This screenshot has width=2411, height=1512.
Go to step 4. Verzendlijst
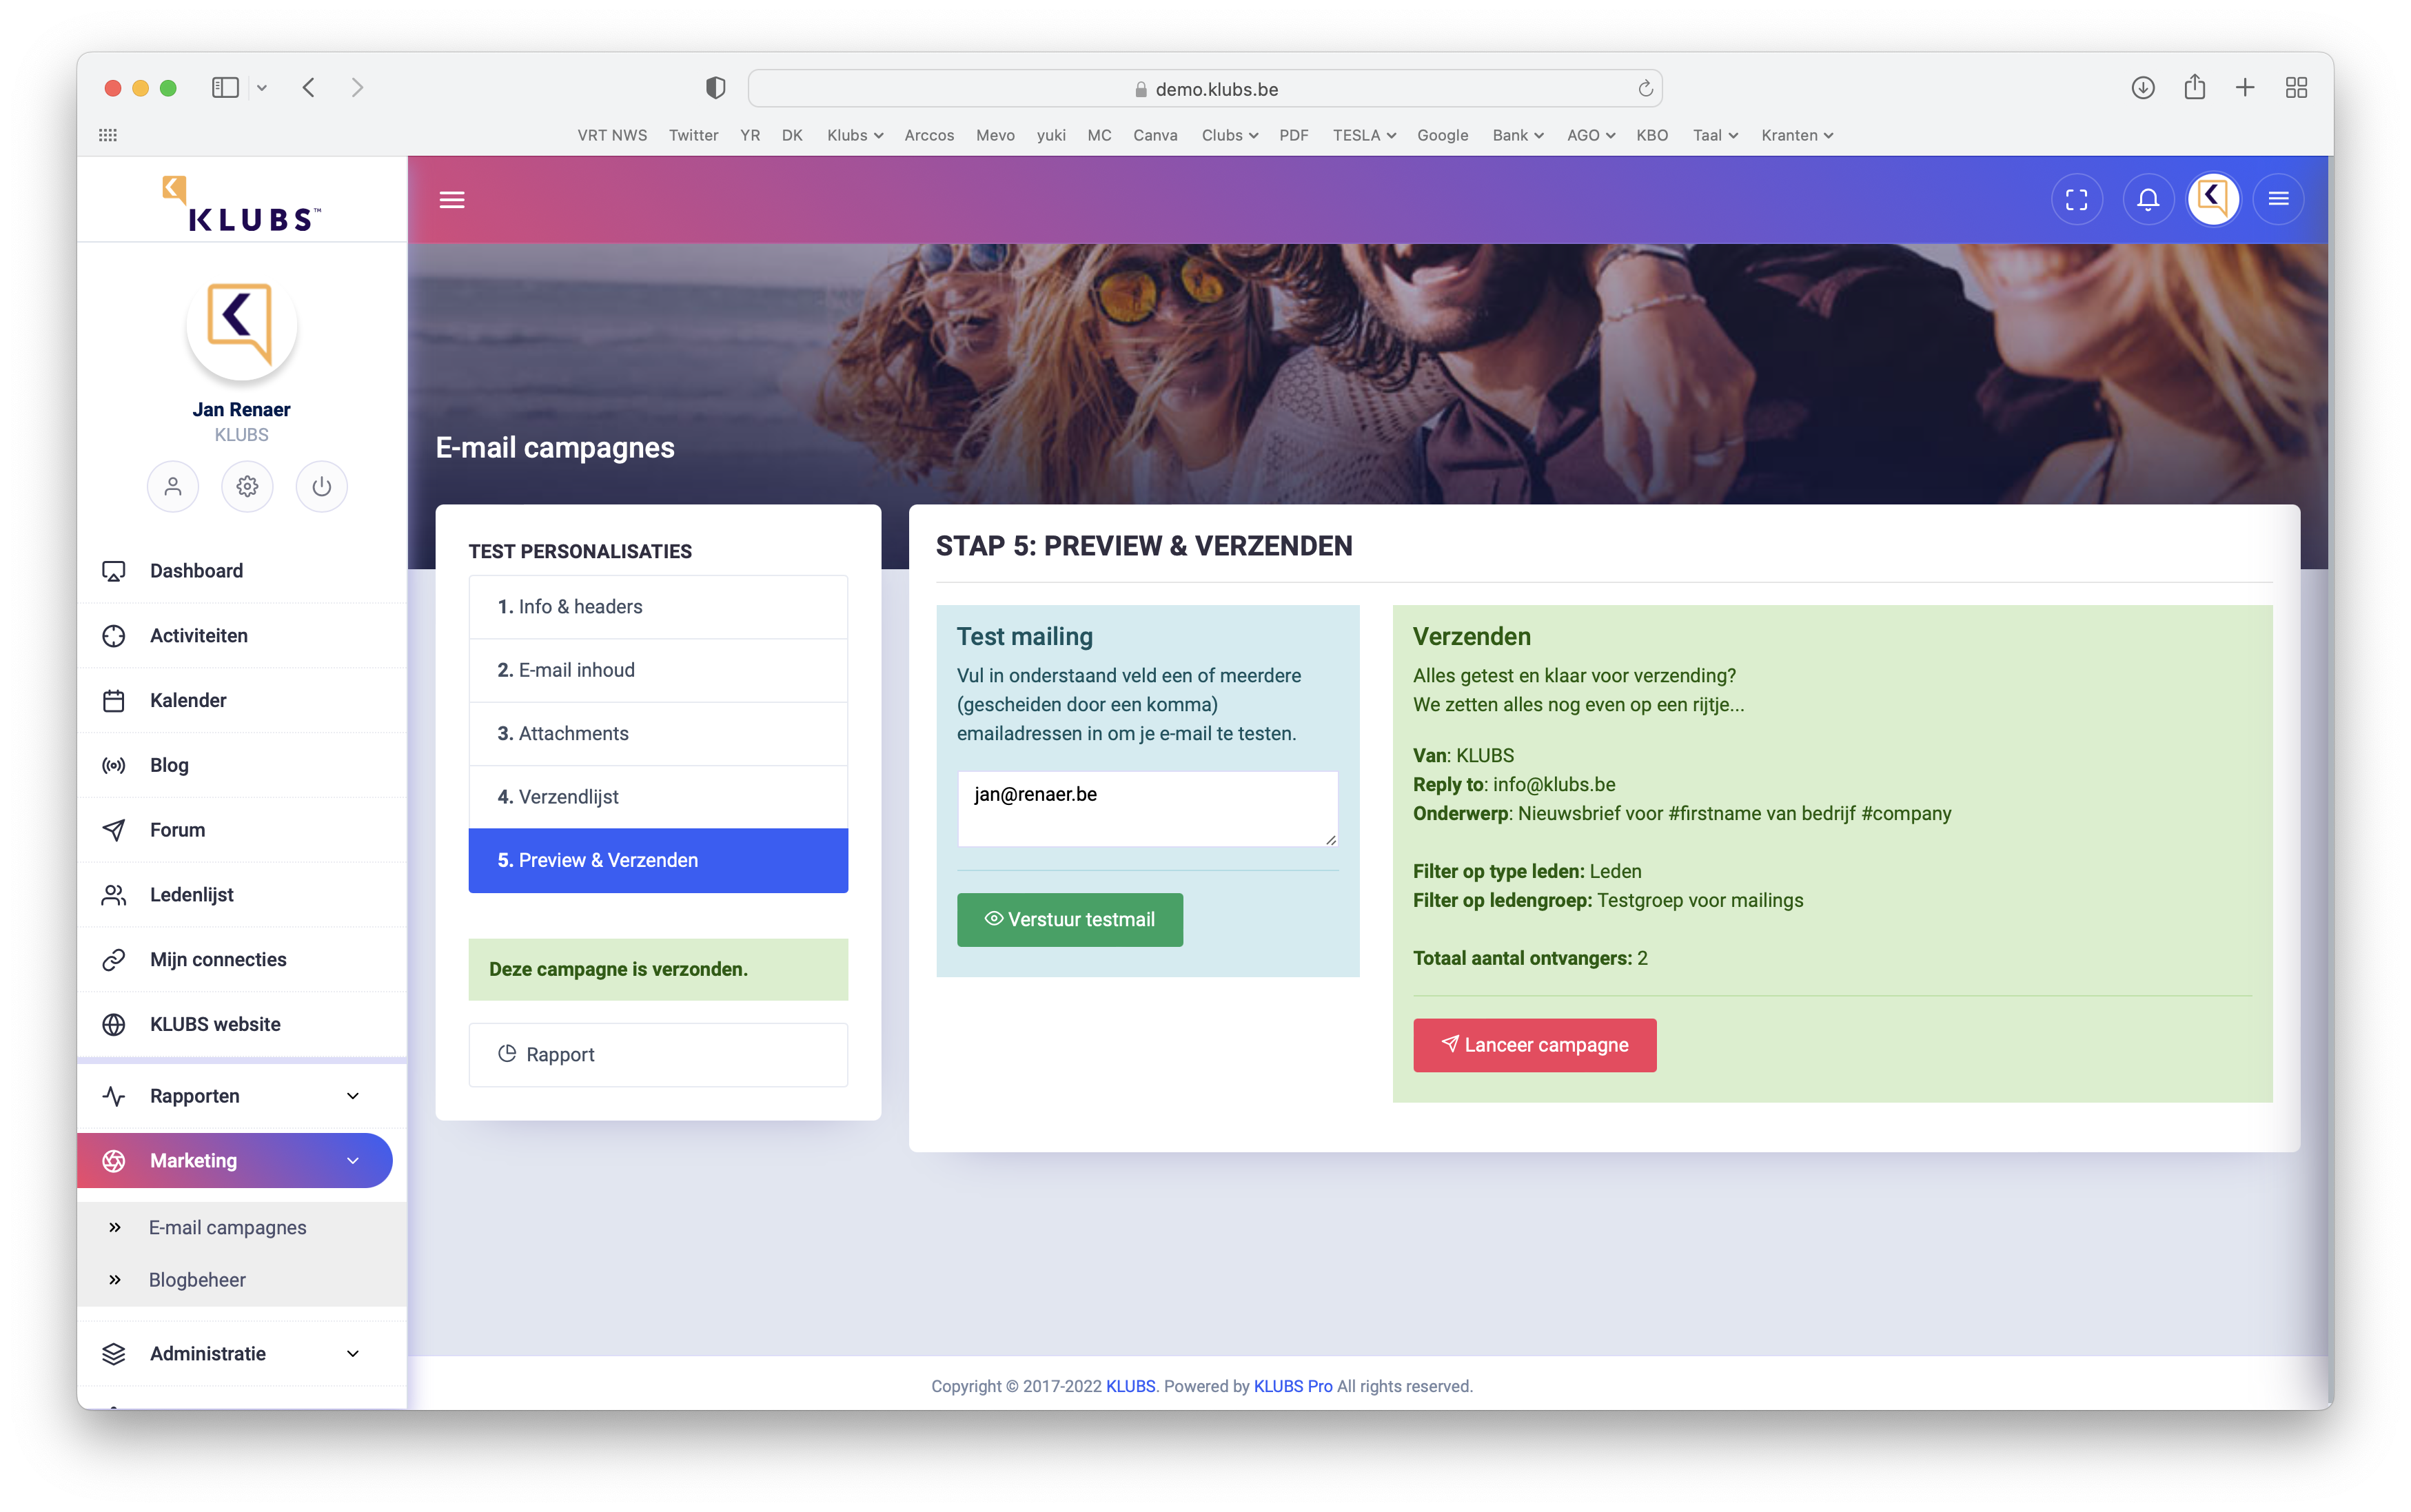coord(658,797)
